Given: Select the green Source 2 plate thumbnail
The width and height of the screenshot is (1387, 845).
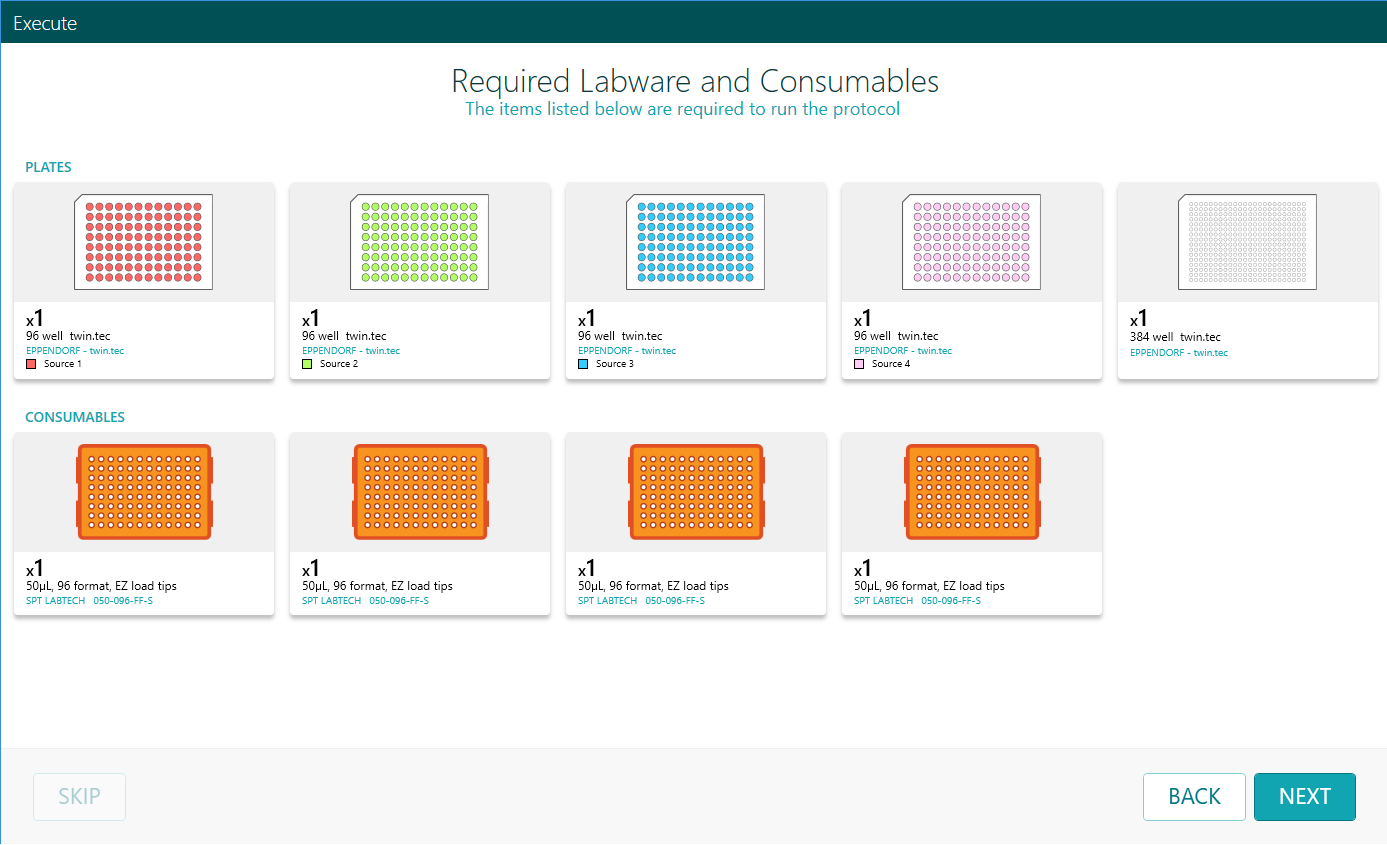Looking at the screenshot, I should pos(419,241).
